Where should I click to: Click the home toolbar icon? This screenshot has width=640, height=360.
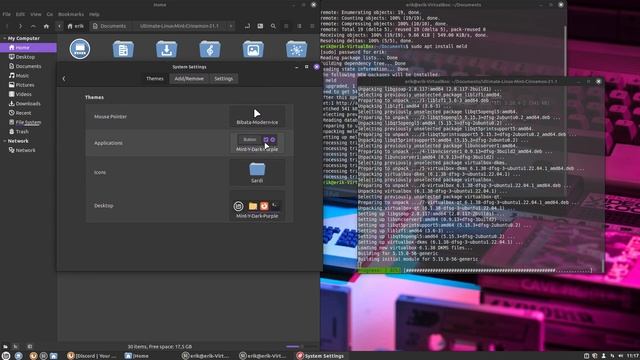pos(46,26)
